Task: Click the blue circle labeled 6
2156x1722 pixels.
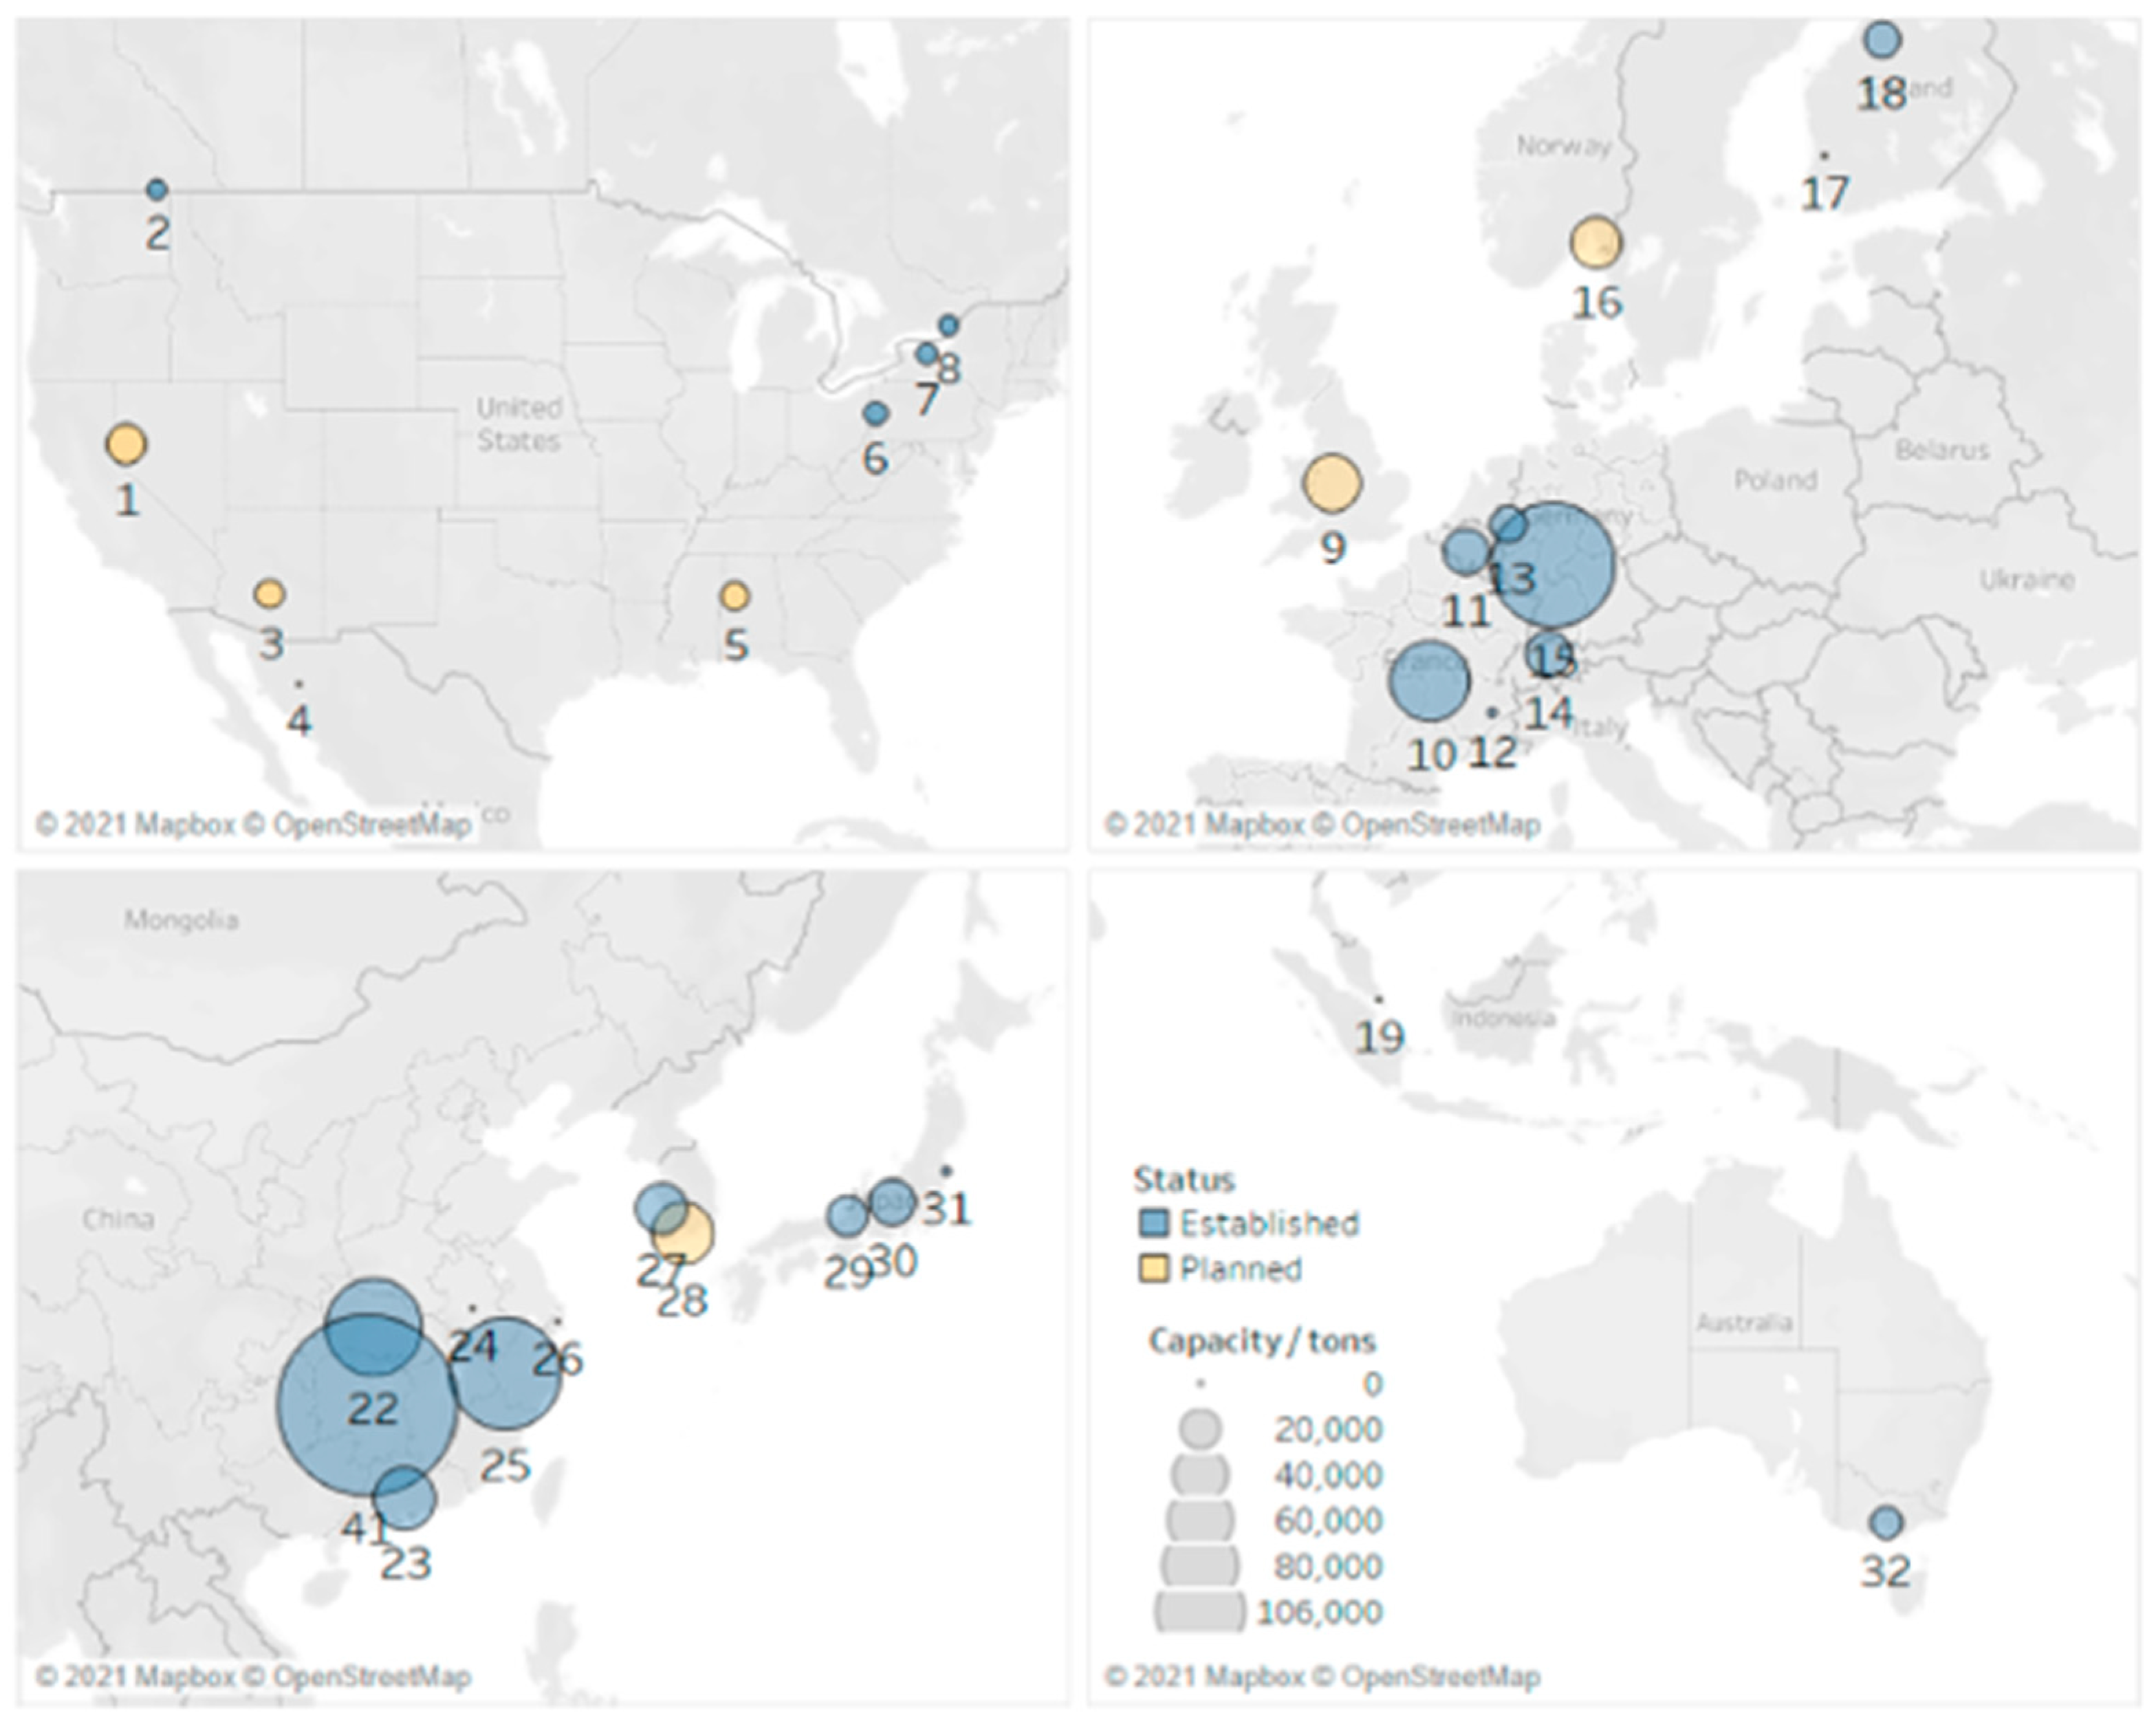Action: coord(875,413)
